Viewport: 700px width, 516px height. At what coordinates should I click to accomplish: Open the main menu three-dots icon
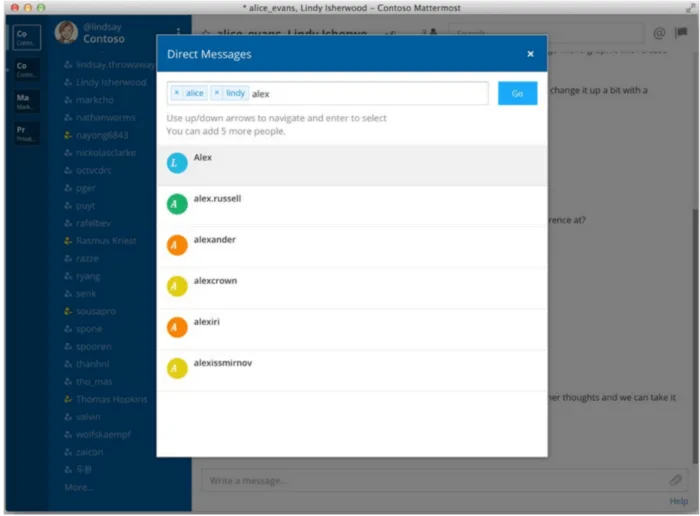pos(178,32)
